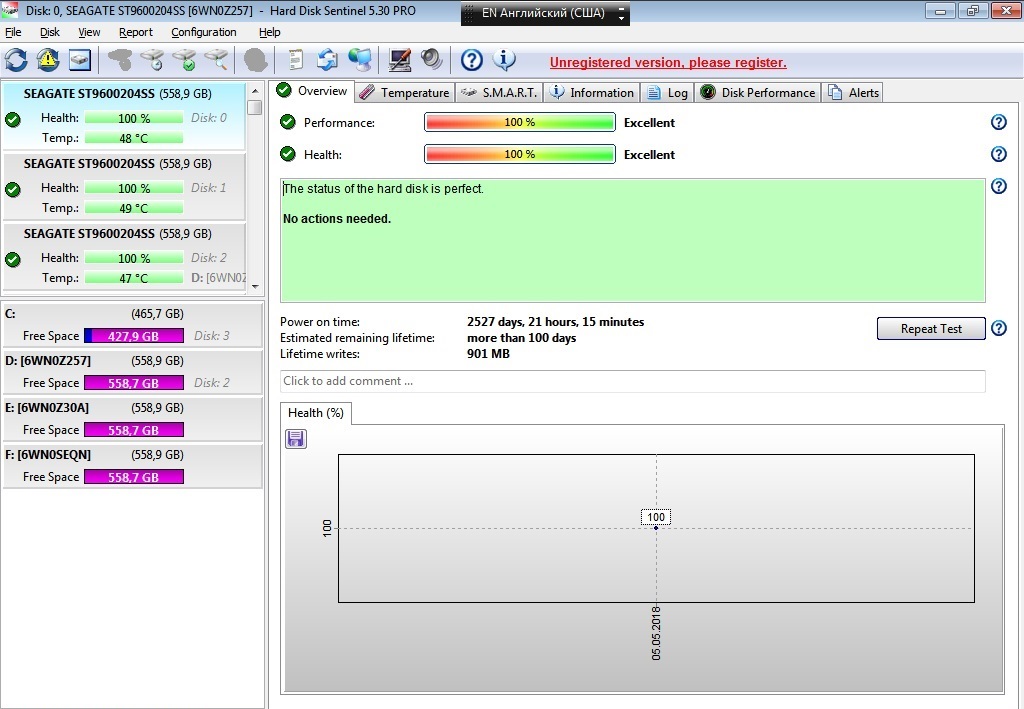Click the question mark help toolbar icon
Image resolution: width=1024 pixels, height=709 pixels.
[x=472, y=60]
